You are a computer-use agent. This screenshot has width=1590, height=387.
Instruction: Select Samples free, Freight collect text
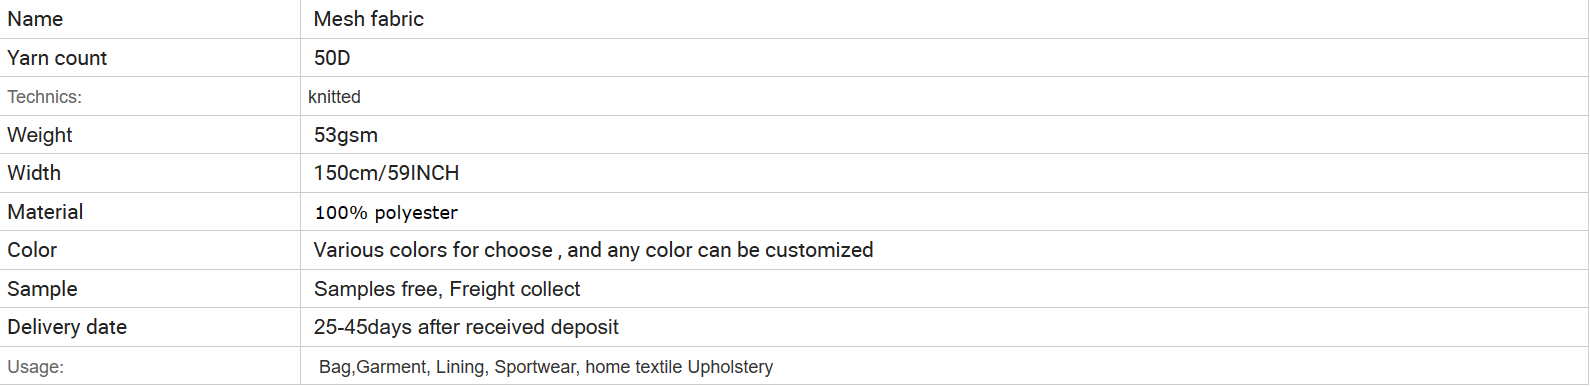click(447, 289)
